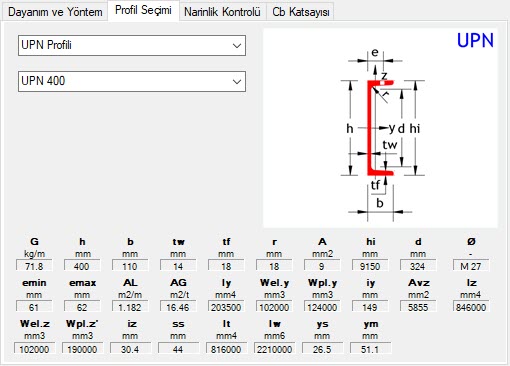Click the Ø field showing M 27
This screenshot has height=366, width=510.
point(471,266)
